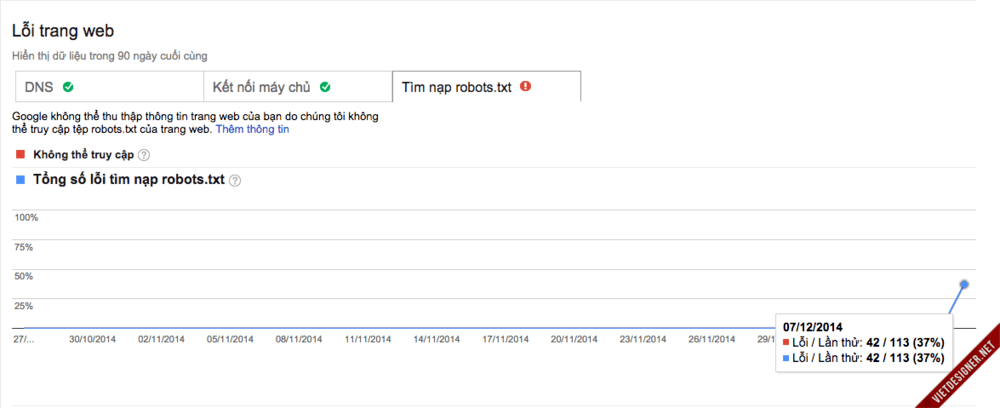Click the 11/11/2014 date label
This screenshot has width=1000, height=408.
click(x=368, y=339)
